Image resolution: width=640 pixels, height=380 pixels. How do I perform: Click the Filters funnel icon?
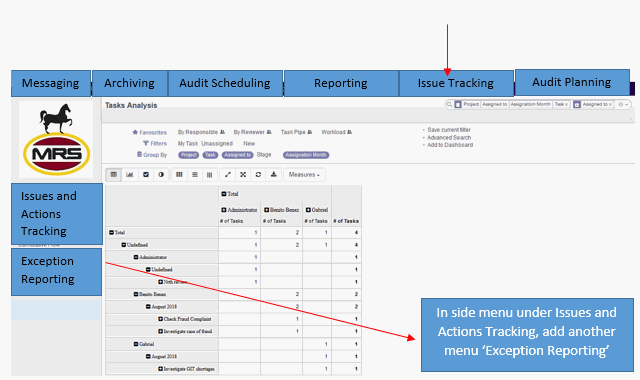[146, 143]
